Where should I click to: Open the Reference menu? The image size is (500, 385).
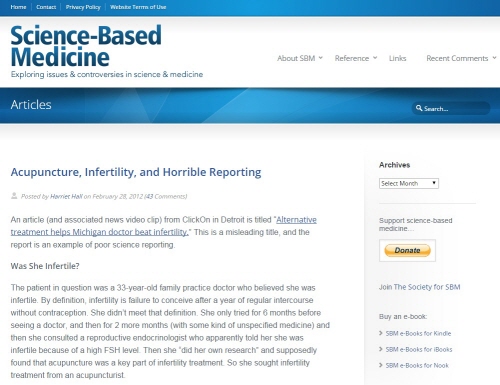(352, 58)
